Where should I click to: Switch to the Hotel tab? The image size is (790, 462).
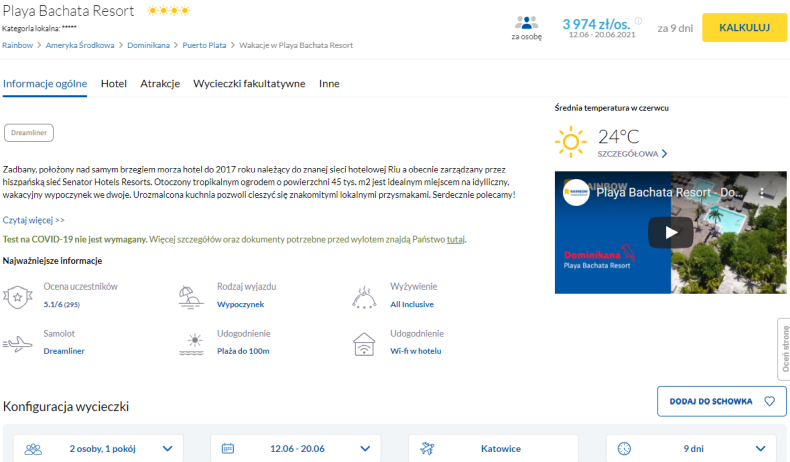[113, 84]
